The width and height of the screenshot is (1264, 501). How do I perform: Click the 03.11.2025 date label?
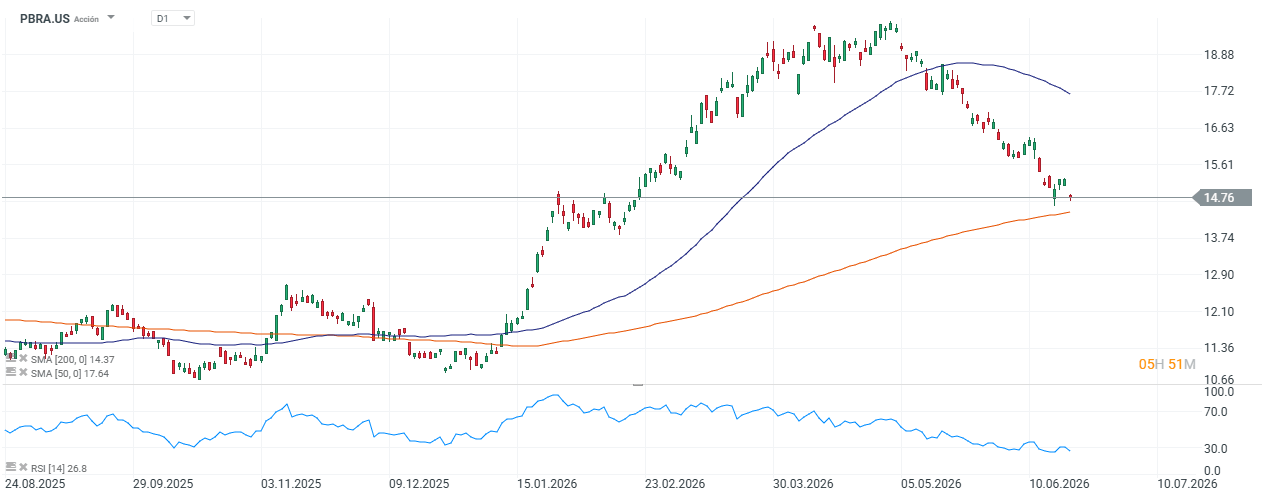pos(292,483)
